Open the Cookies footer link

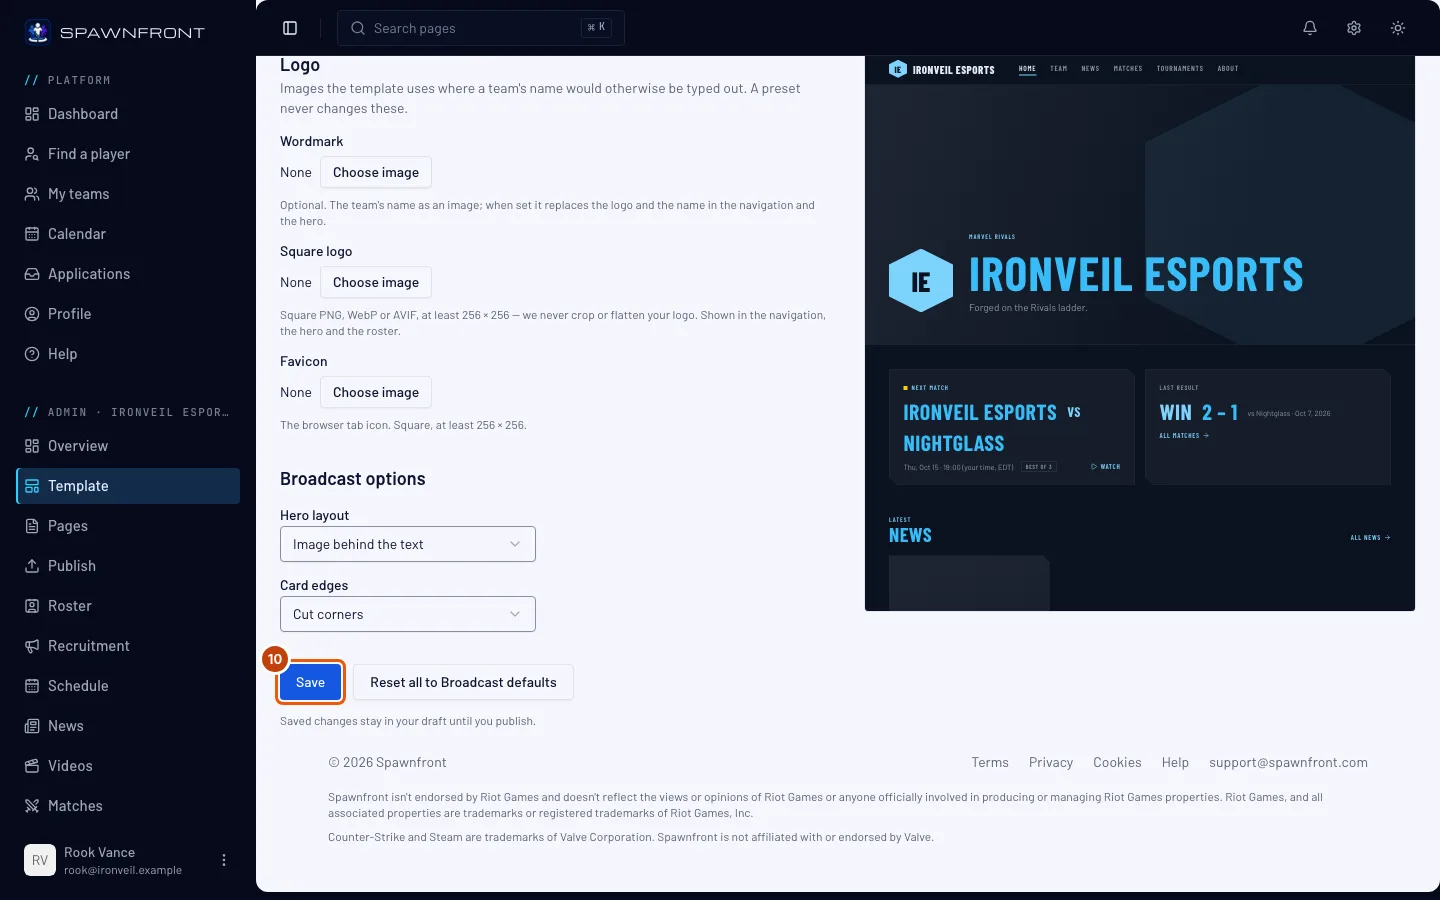[1117, 762]
